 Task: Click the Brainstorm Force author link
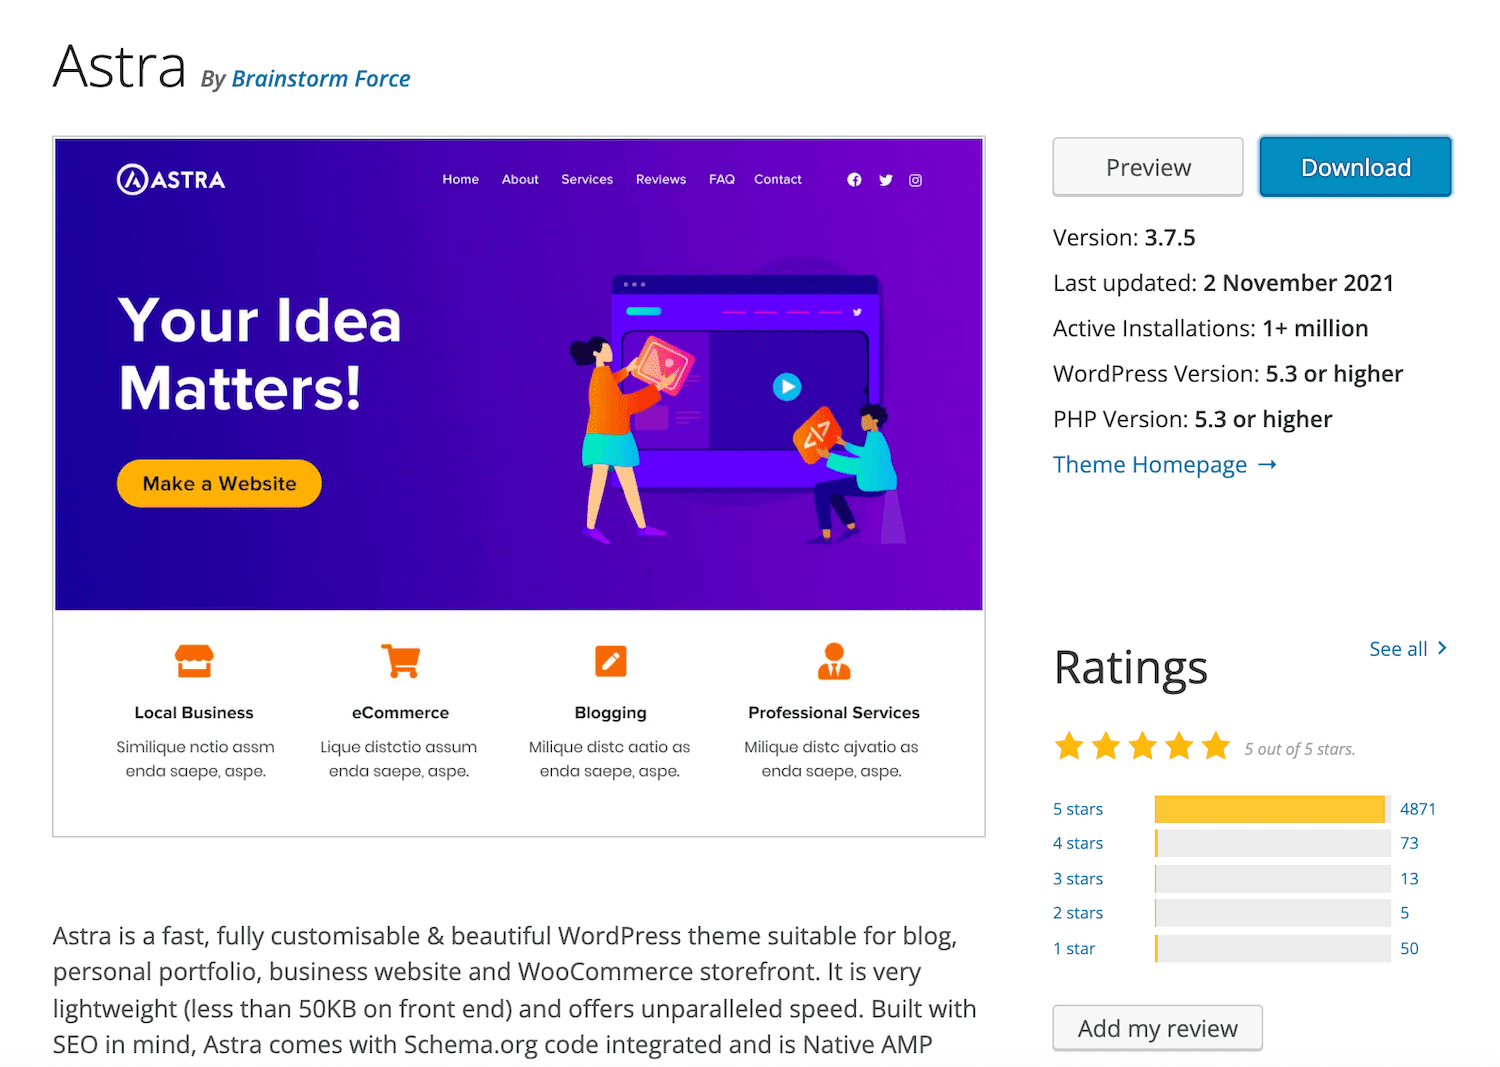(320, 78)
